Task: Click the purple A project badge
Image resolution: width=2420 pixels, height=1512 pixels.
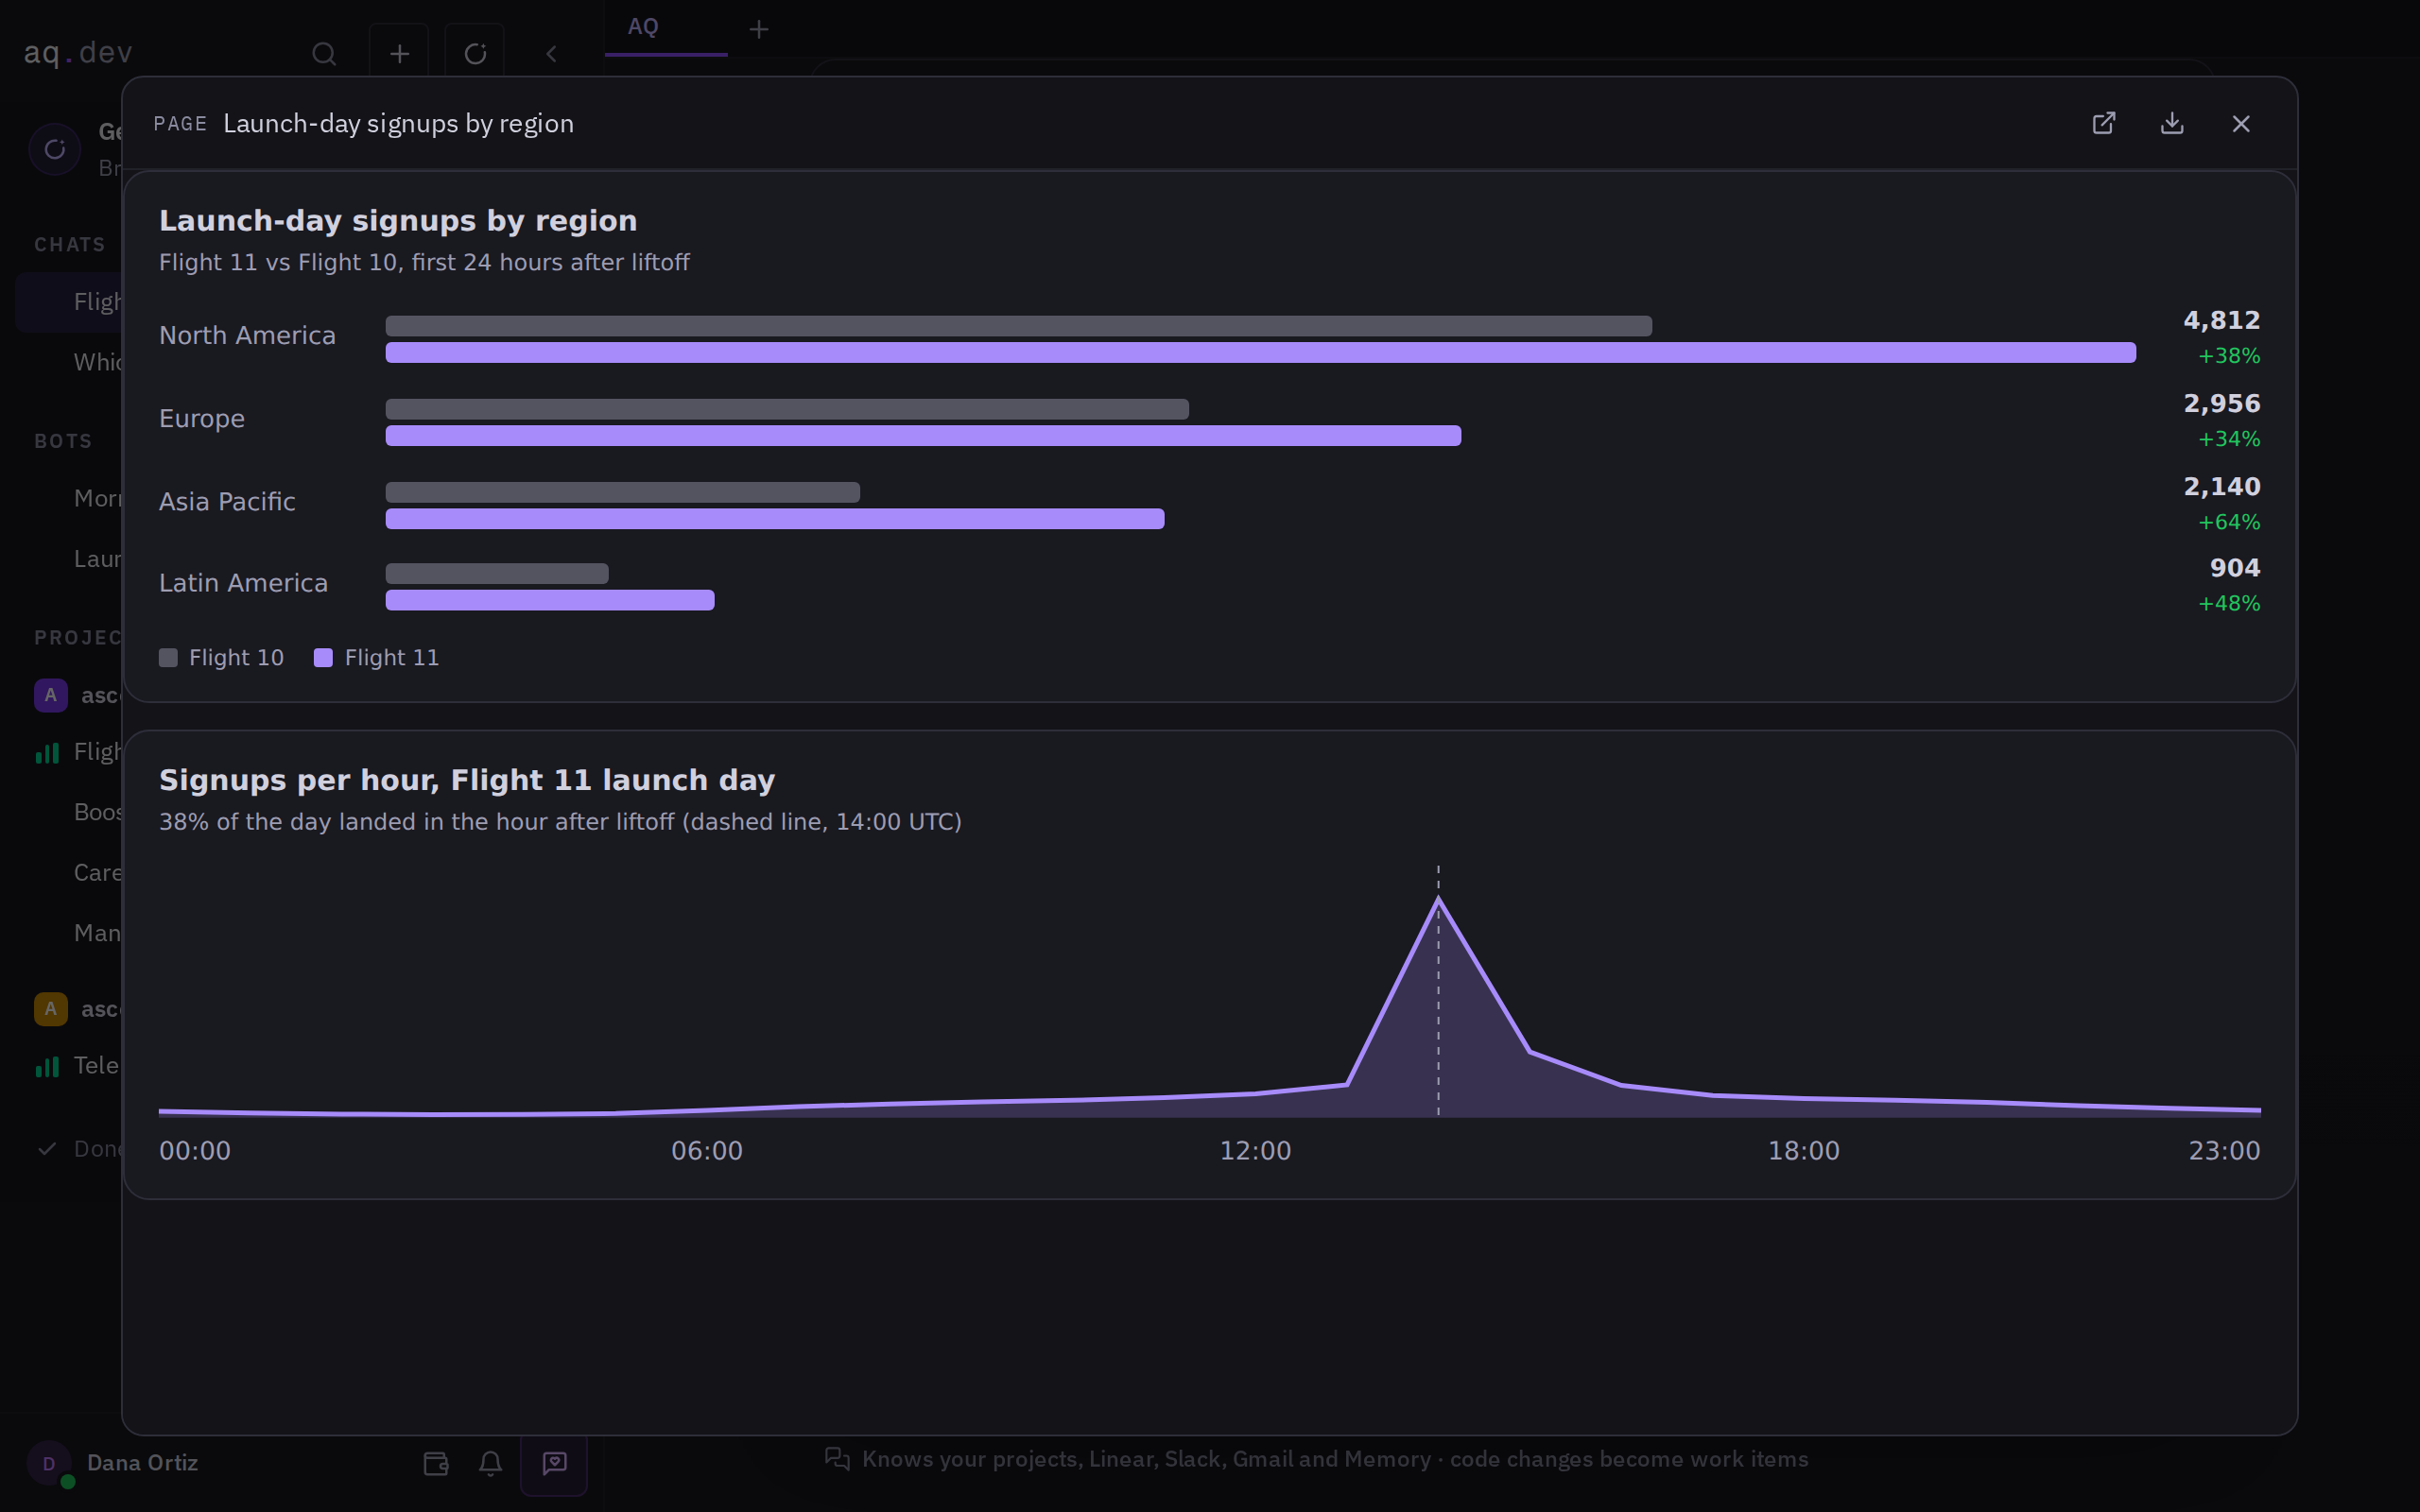Action: (x=51, y=695)
